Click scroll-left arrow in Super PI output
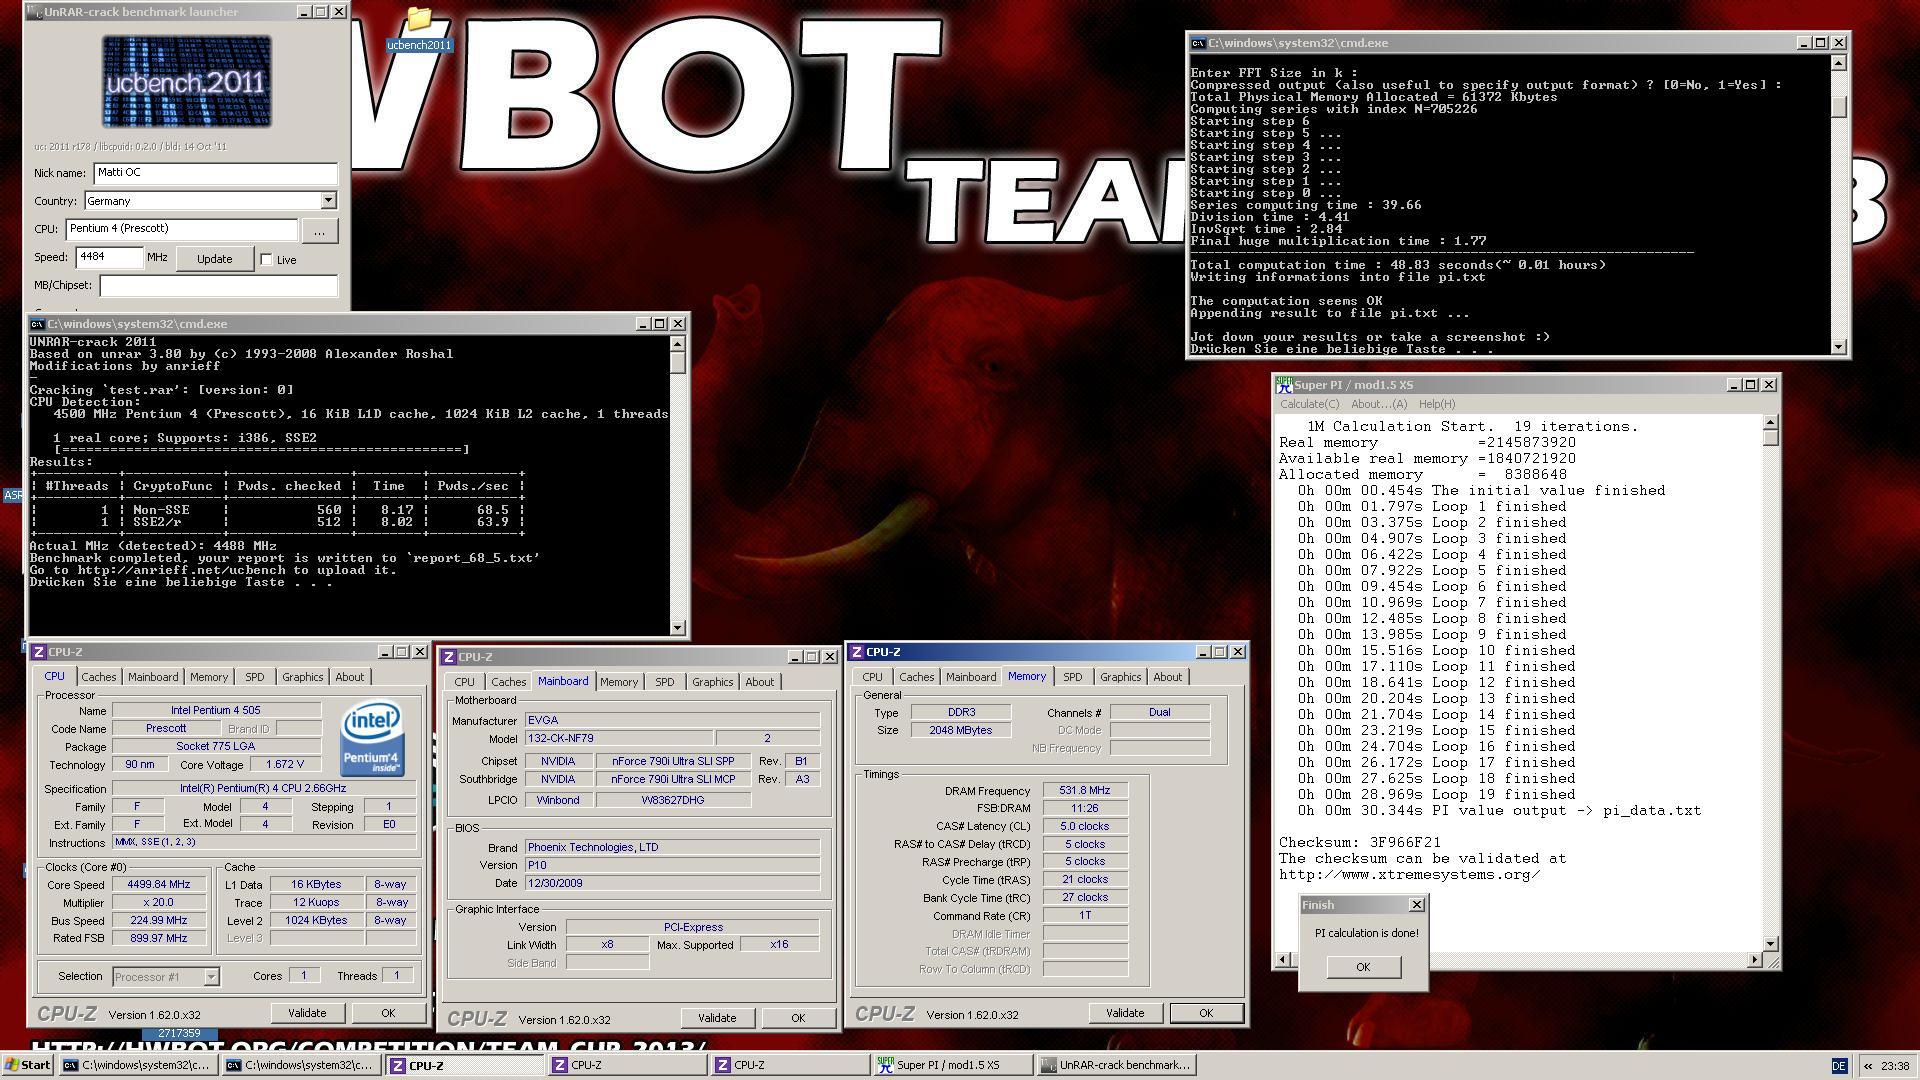The image size is (1920, 1080). point(1283,960)
